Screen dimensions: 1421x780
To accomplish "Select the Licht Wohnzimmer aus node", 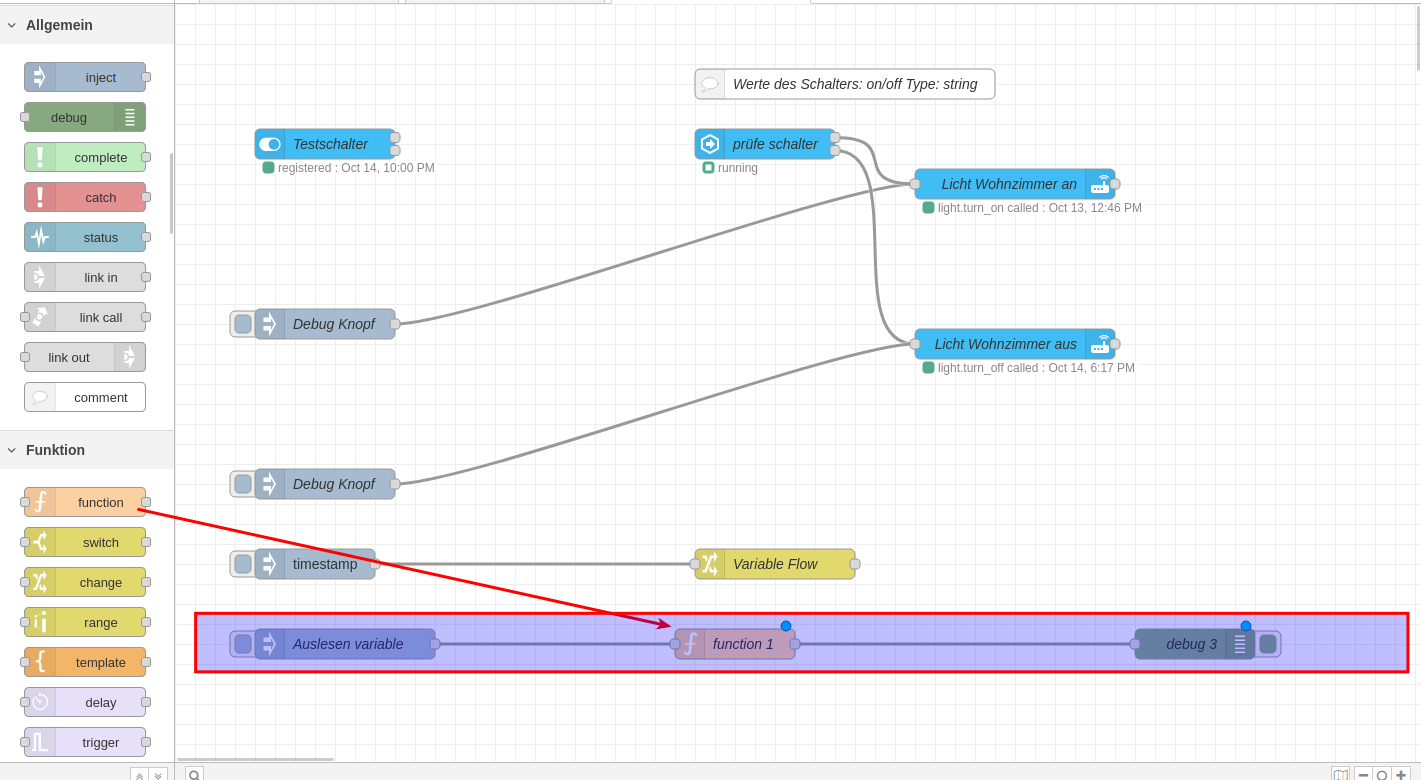I will point(1005,344).
